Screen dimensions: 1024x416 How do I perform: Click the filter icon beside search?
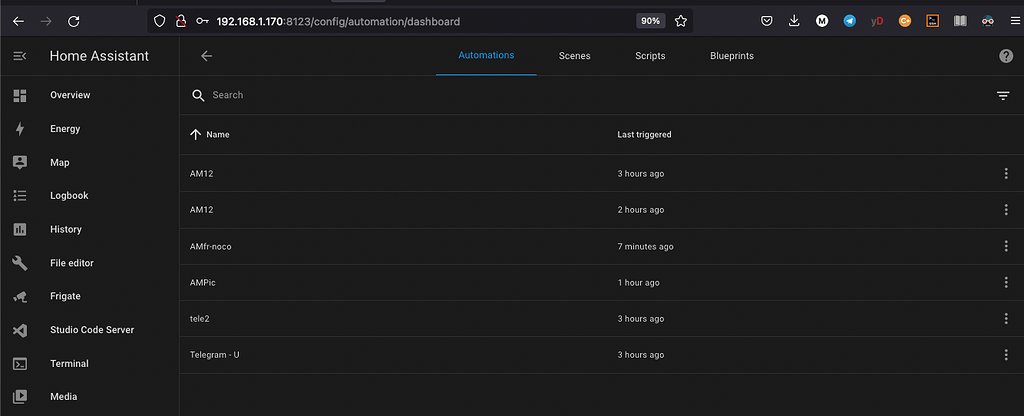(1003, 95)
